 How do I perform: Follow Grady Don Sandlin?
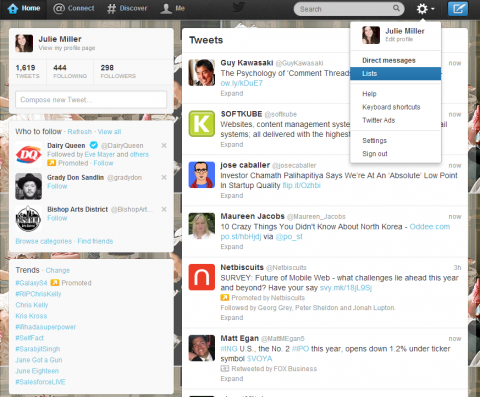pyautogui.click(x=57, y=186)
